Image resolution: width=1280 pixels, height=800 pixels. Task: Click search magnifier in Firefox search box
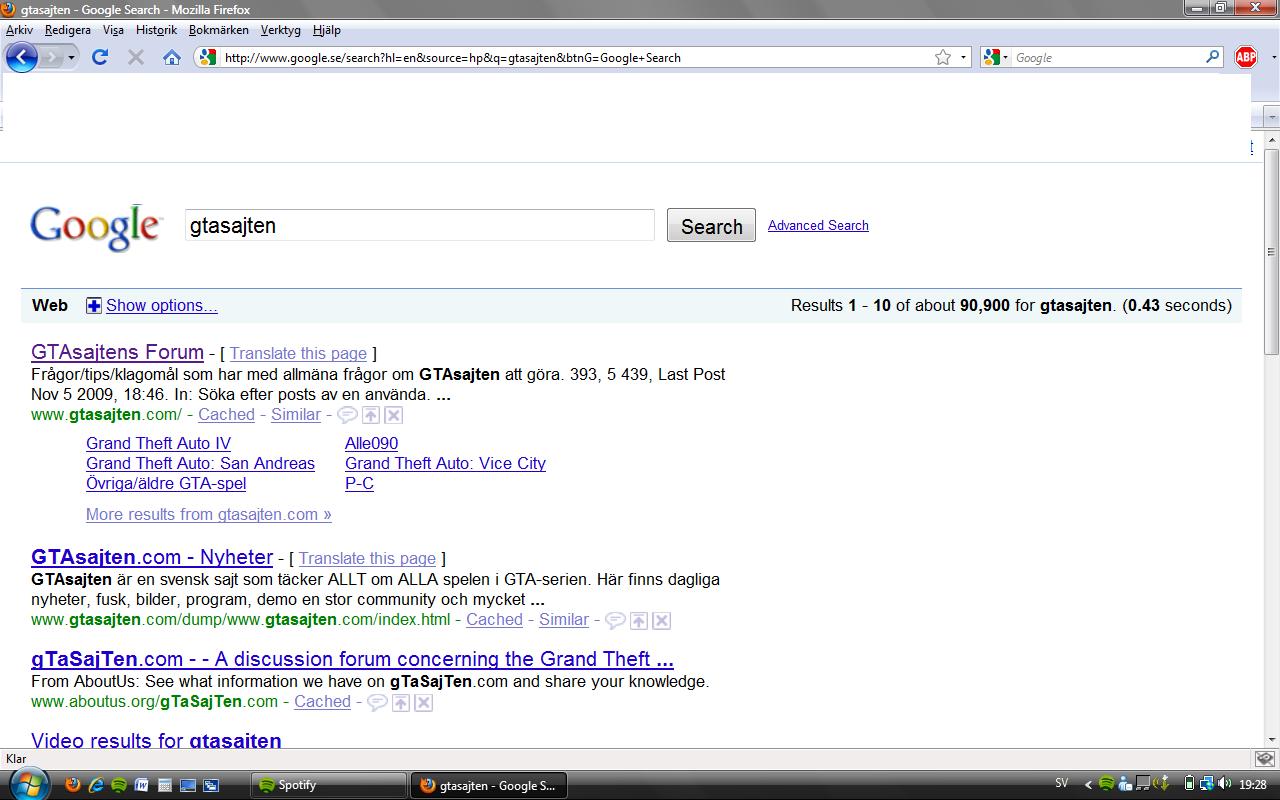[x=1213, y=57]
